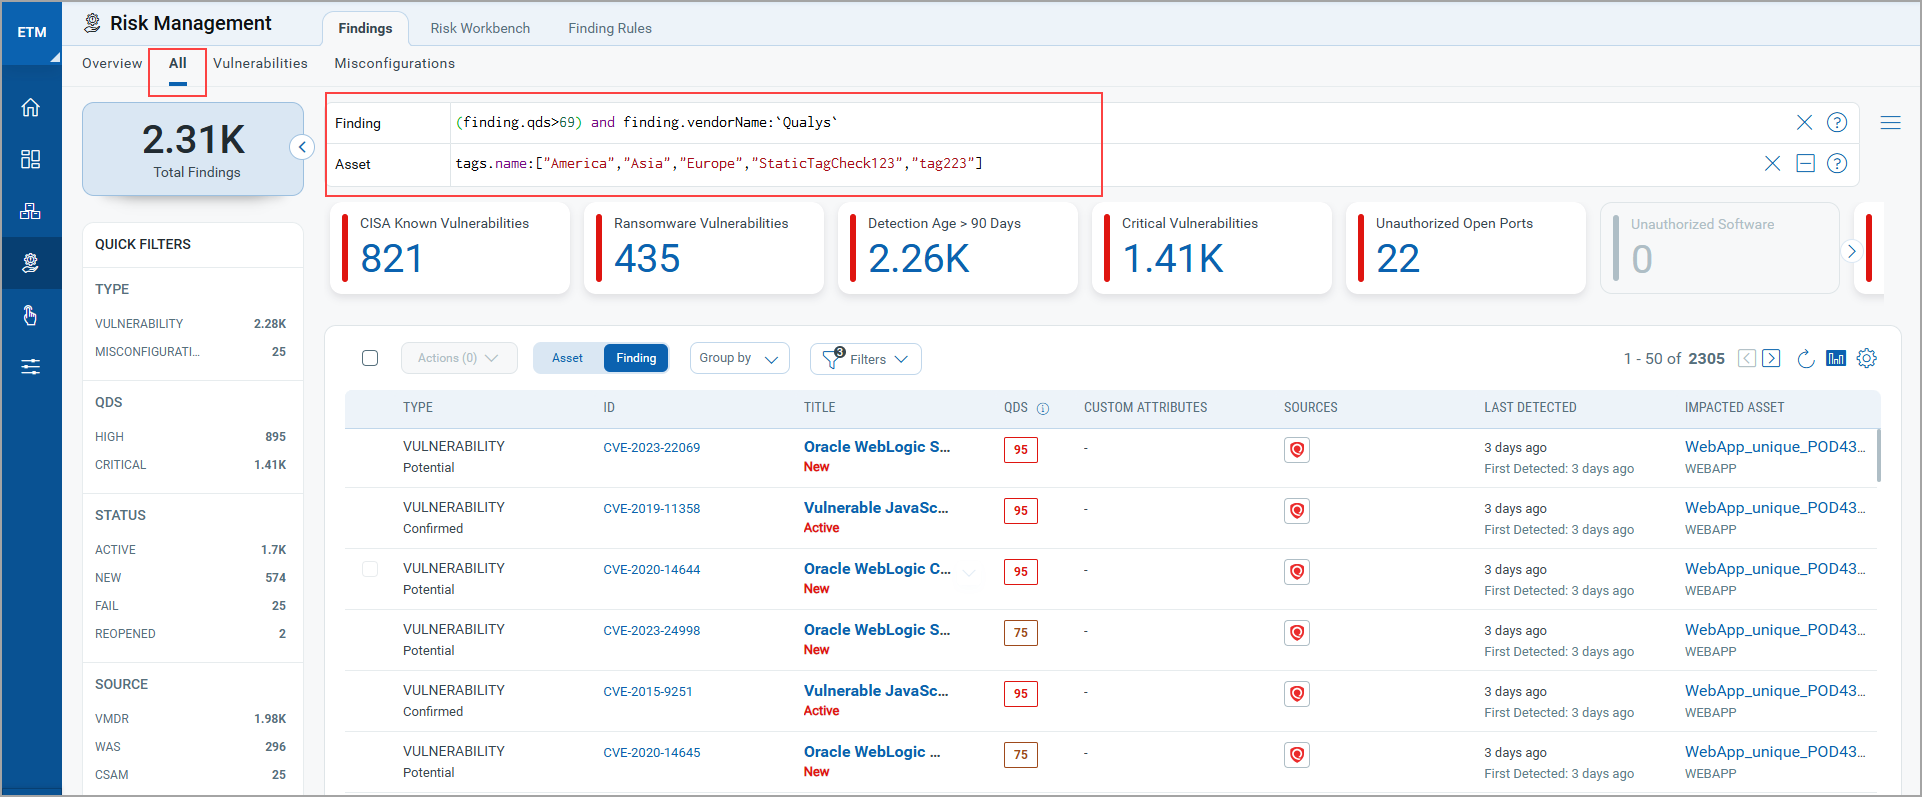This screenshot has height=797, width=1922.
Task: Open the chart view icon
Action: pos(1836,358)
